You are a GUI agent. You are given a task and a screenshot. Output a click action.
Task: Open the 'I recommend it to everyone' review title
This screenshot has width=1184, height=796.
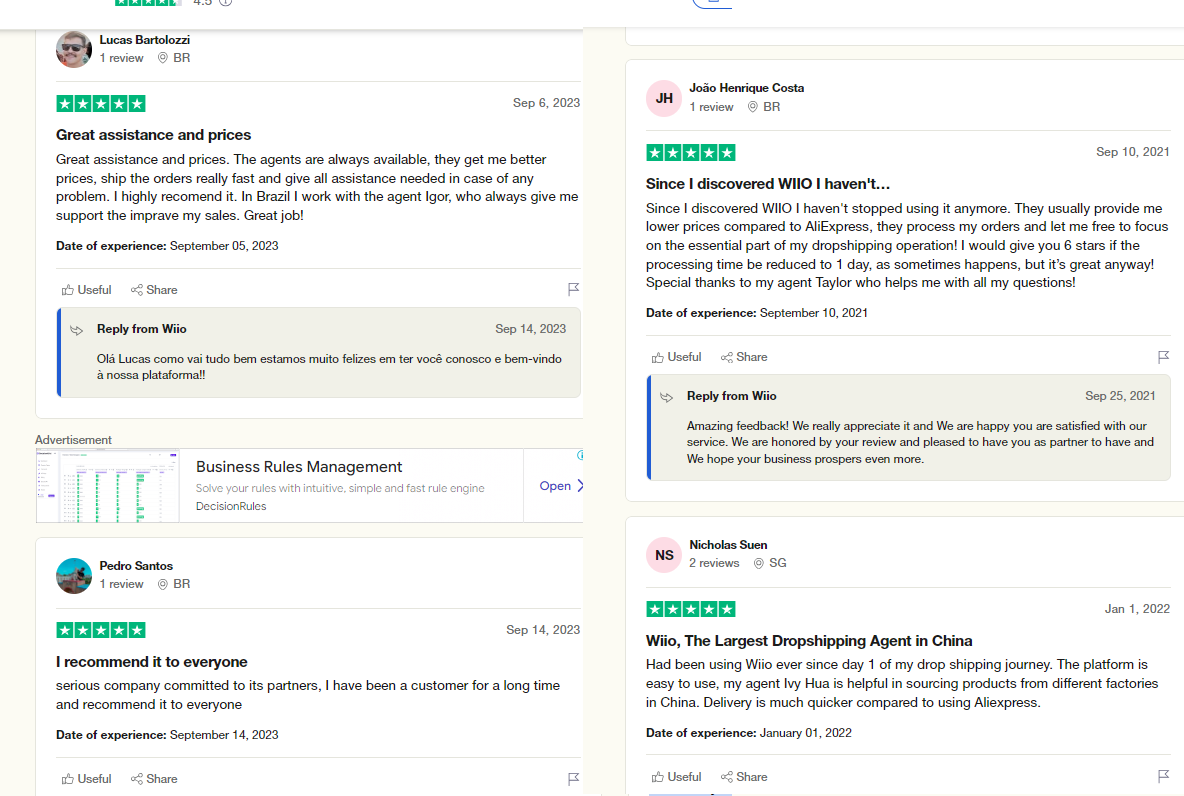[x=152, y=662]
